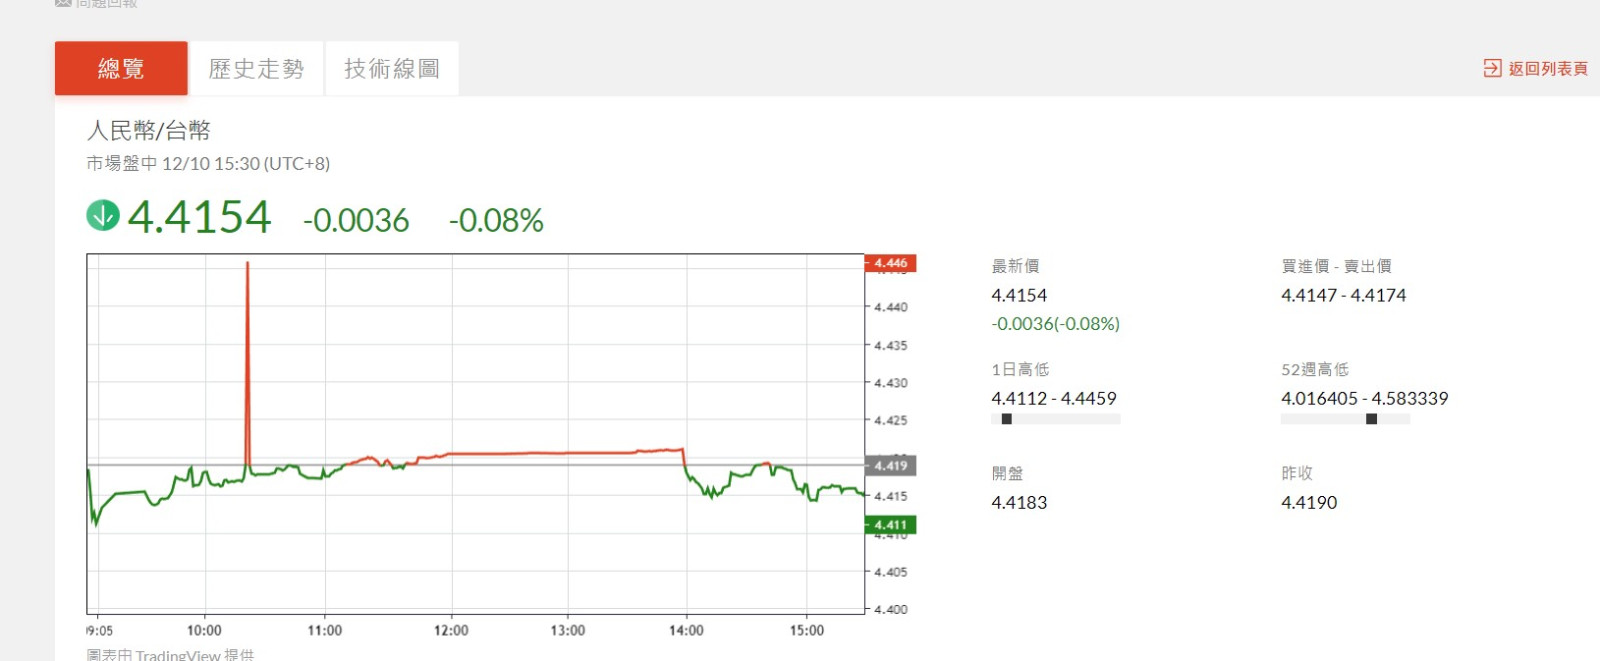Click the 昨收 value 4.4190
Image resolution: width=1600 pixels, height=661 pixels.
(1309, 502)
